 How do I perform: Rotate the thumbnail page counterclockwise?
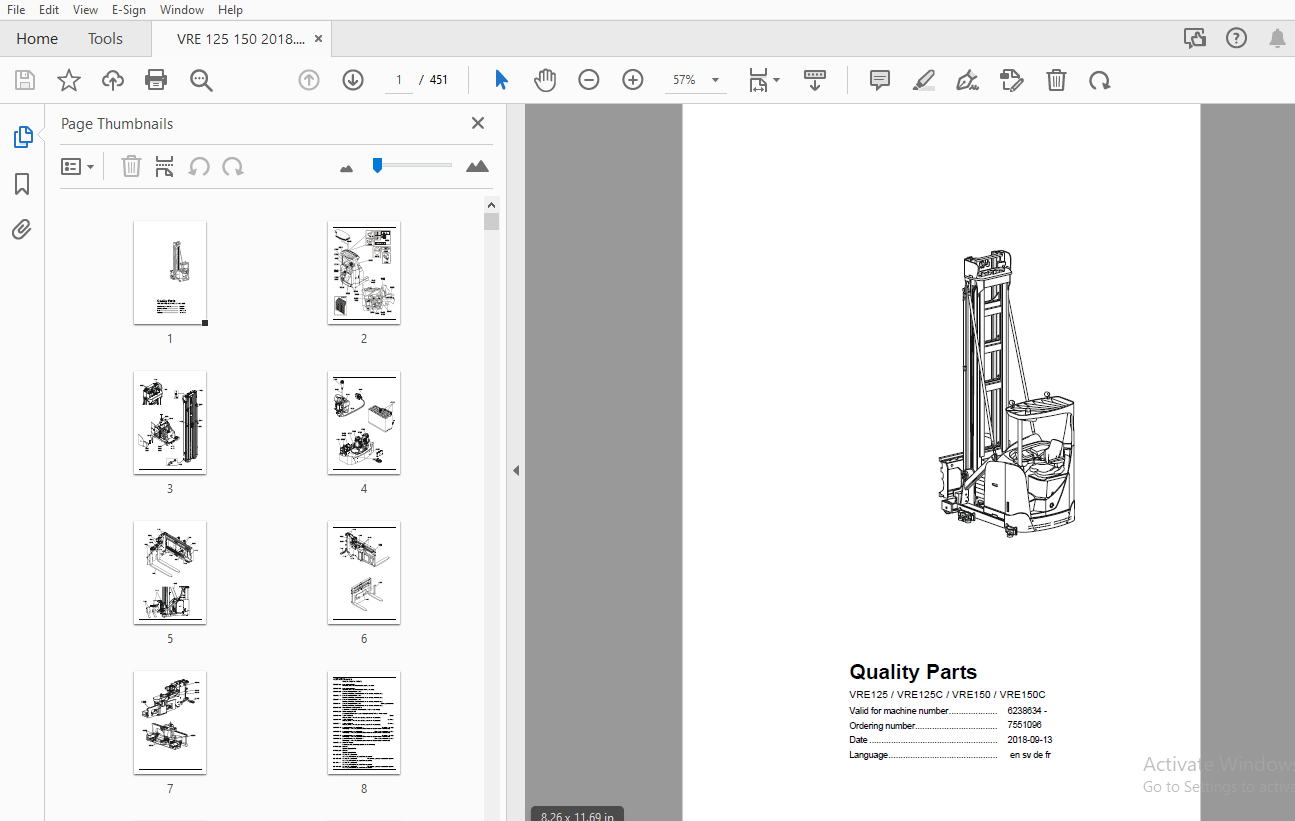(199, 166)
